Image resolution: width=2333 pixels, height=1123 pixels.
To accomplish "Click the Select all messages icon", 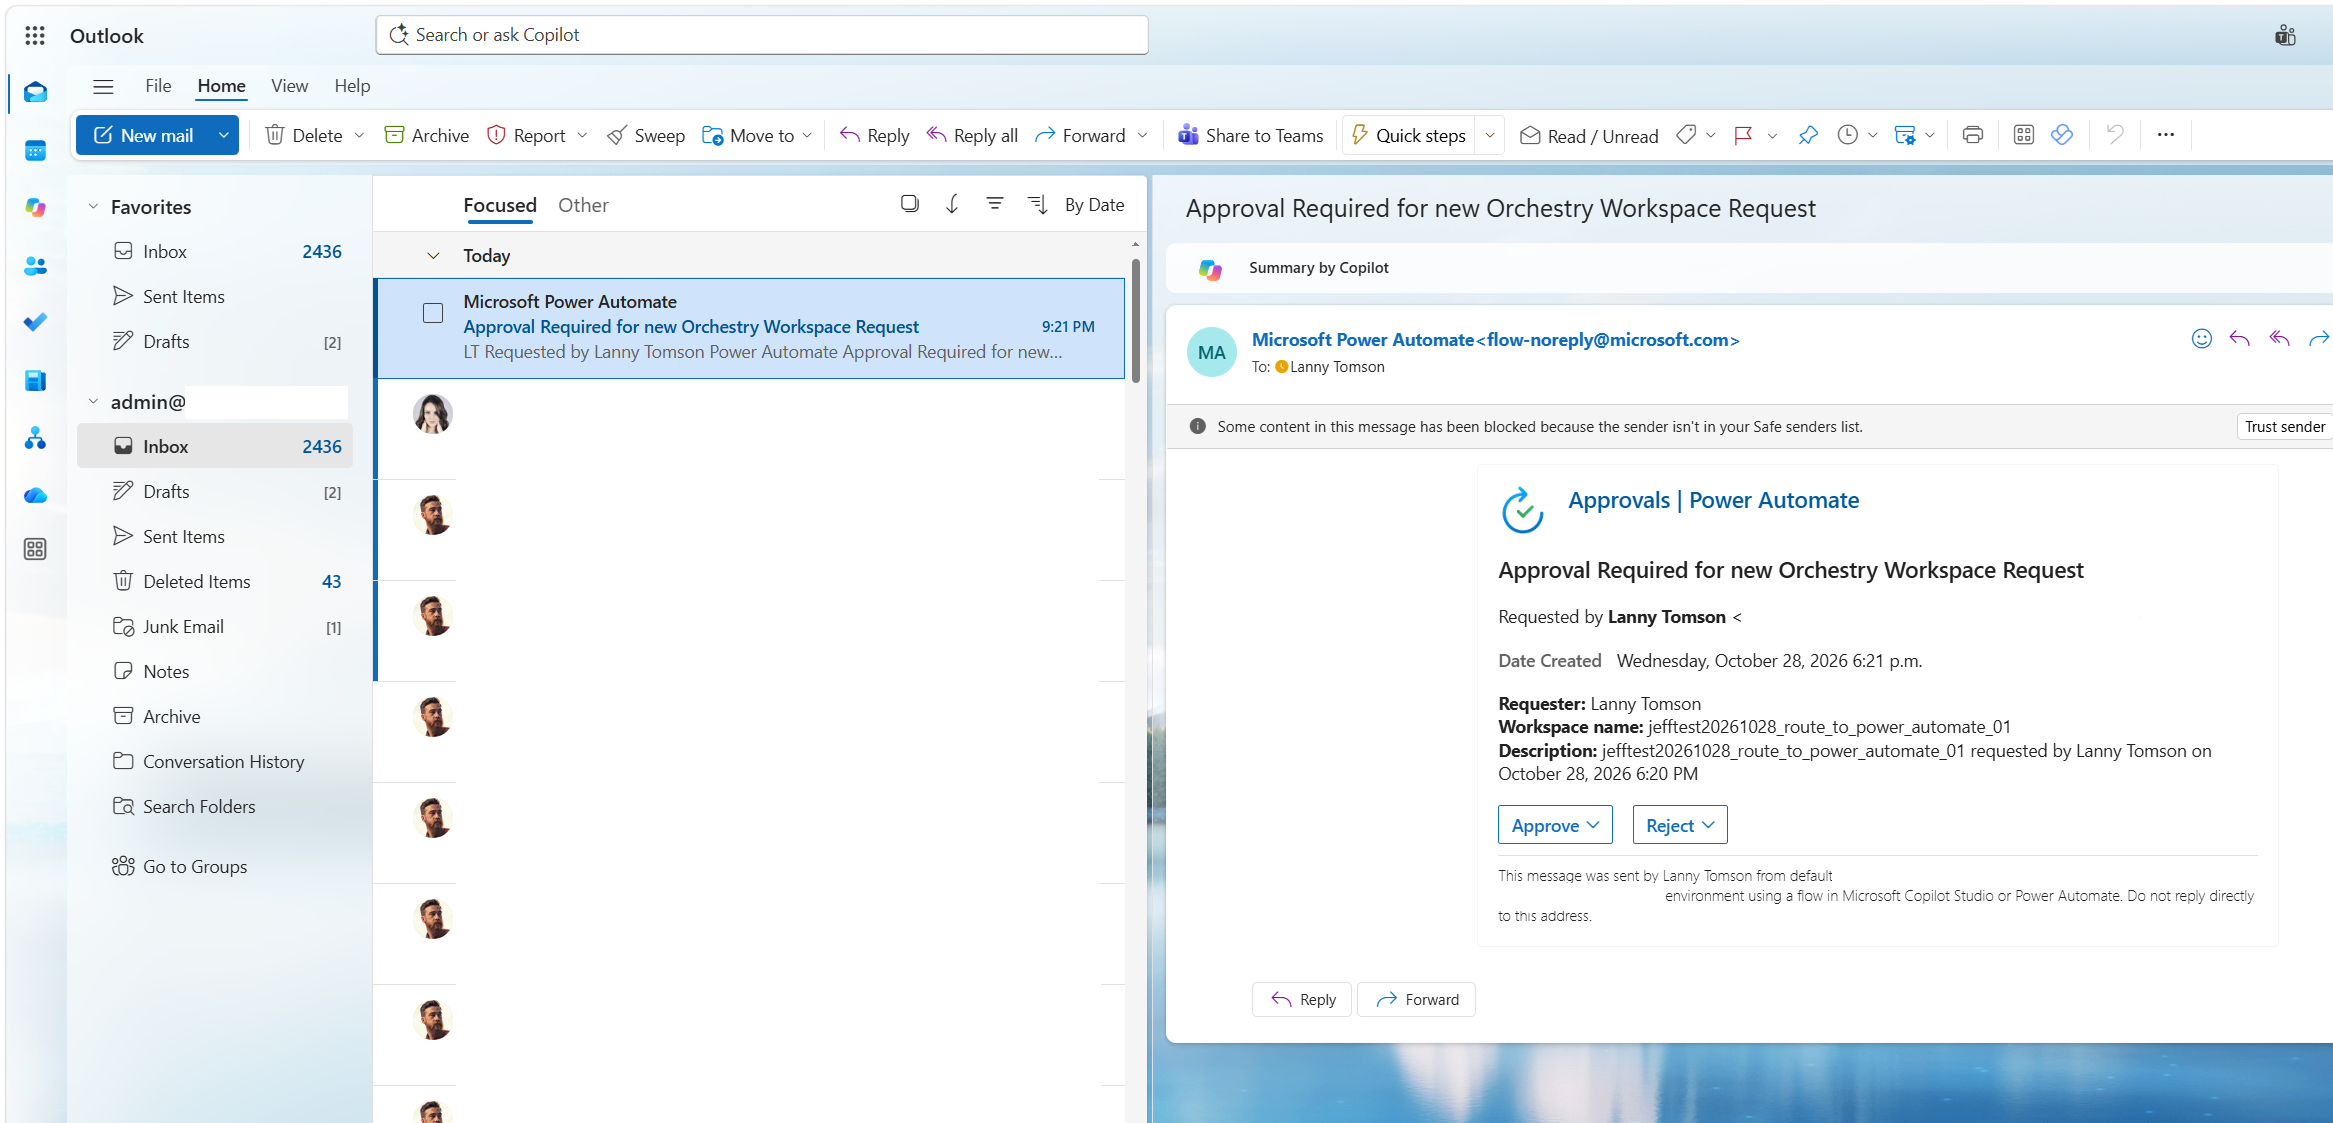I will [x=909, y=204].
